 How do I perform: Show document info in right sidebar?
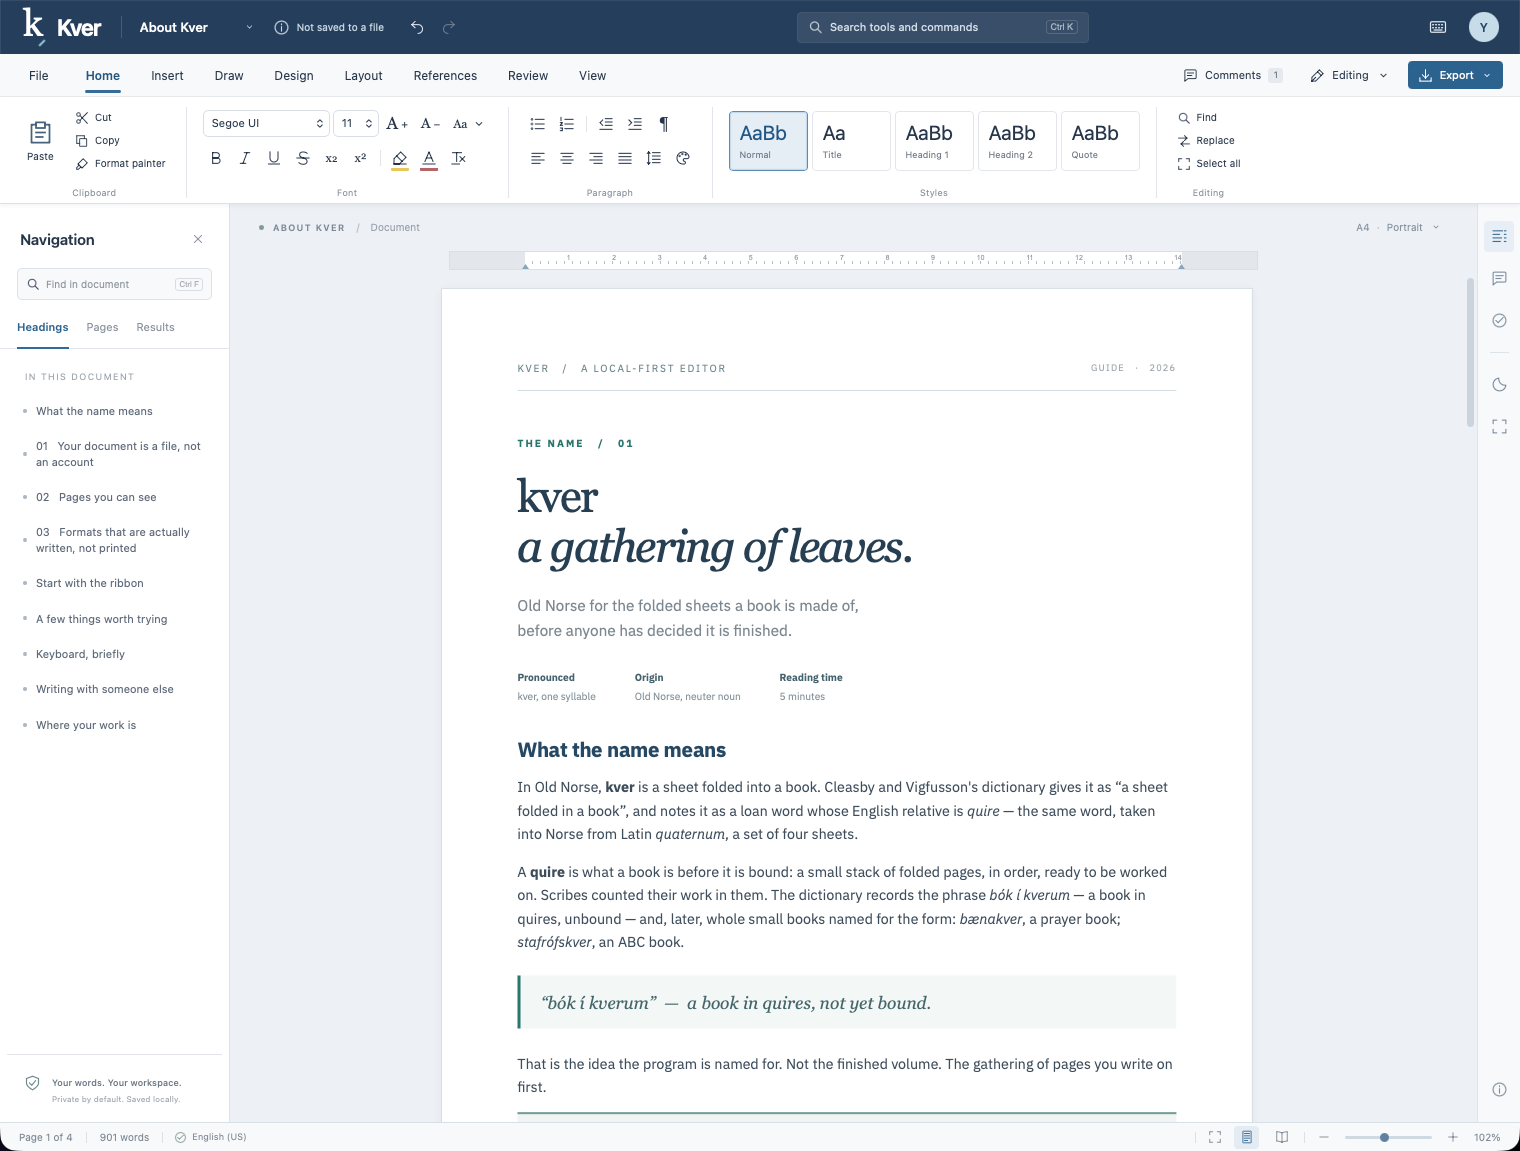pos(1499,1090)
